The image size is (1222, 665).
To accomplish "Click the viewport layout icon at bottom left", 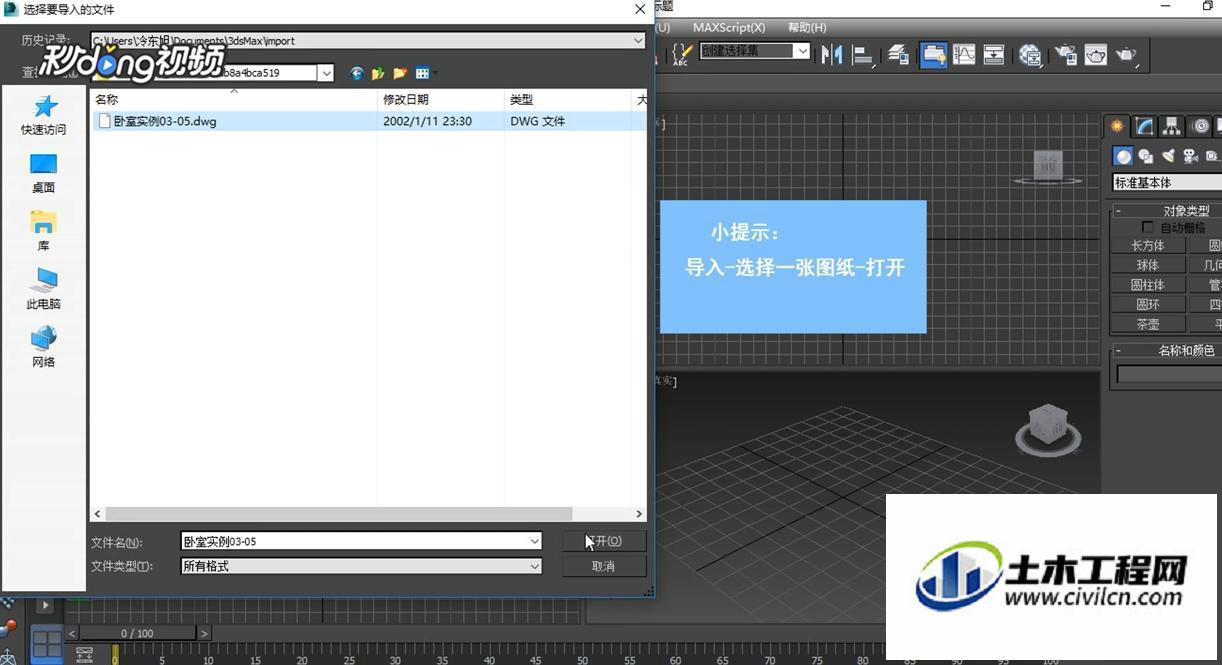I will [x=46, y=643].
